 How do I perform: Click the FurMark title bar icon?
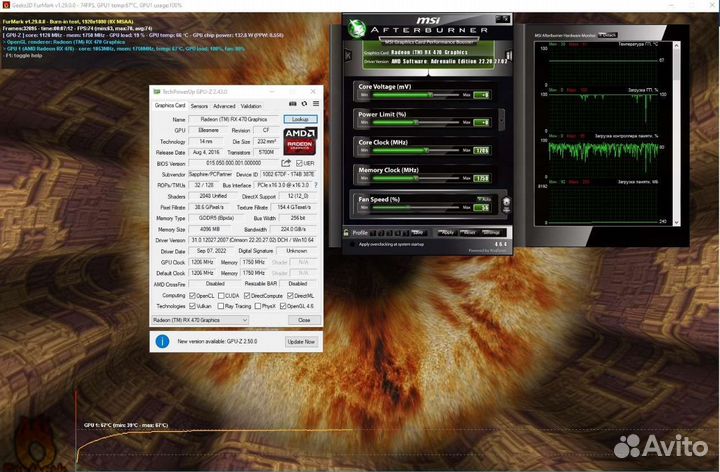click(x=6, y=5)
